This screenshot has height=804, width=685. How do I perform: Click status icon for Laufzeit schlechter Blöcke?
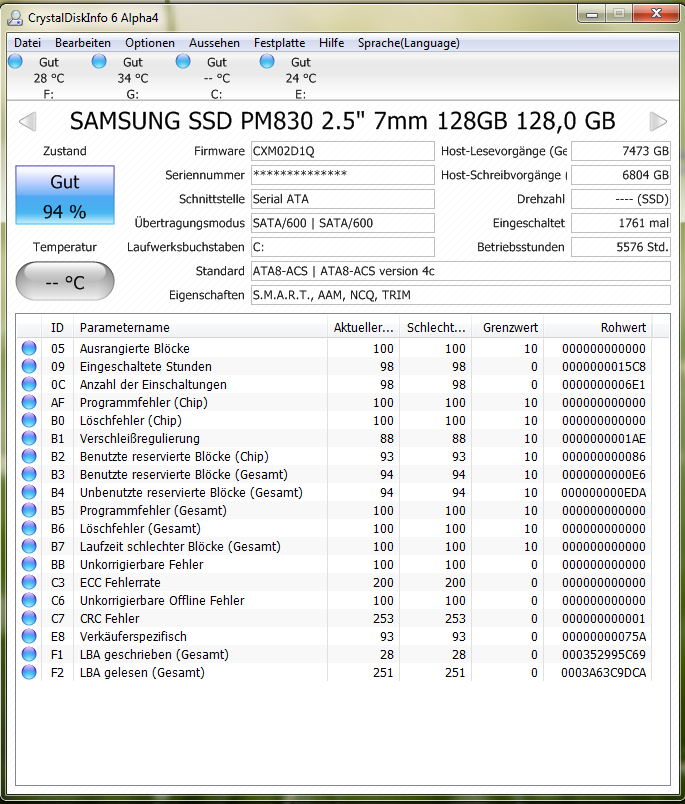coord(29,546)
